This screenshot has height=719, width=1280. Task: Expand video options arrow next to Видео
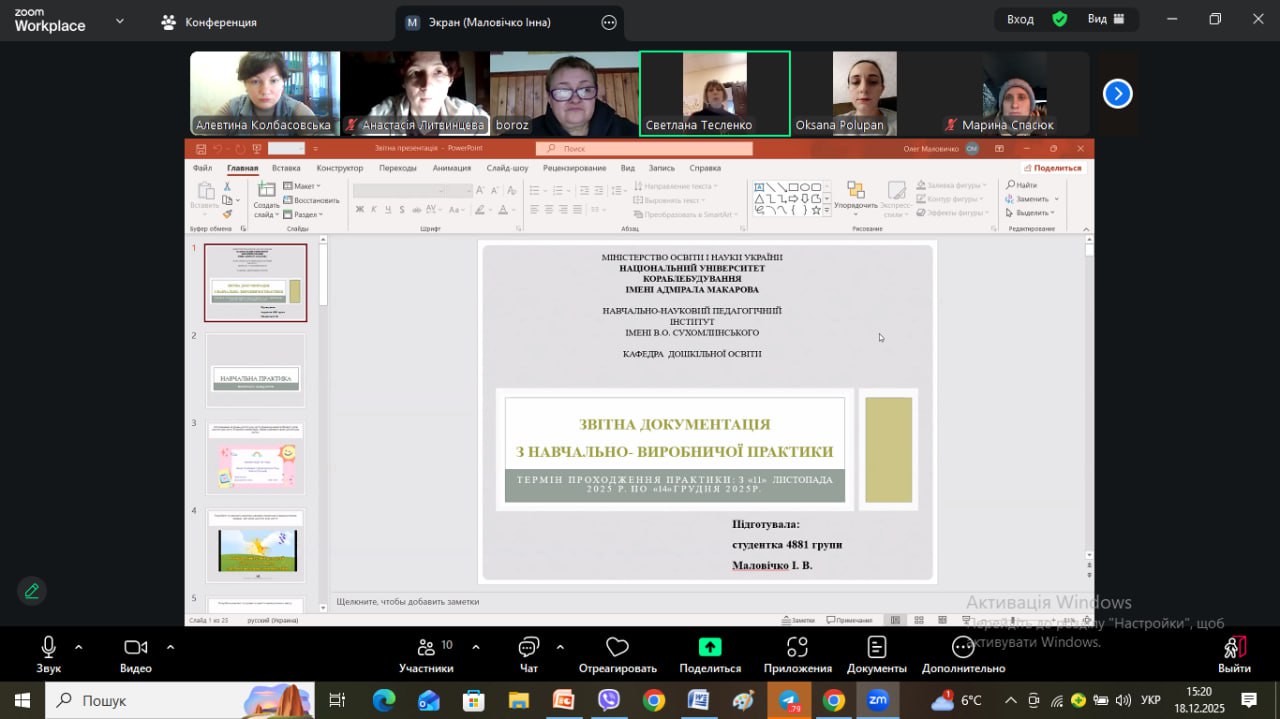170,647
